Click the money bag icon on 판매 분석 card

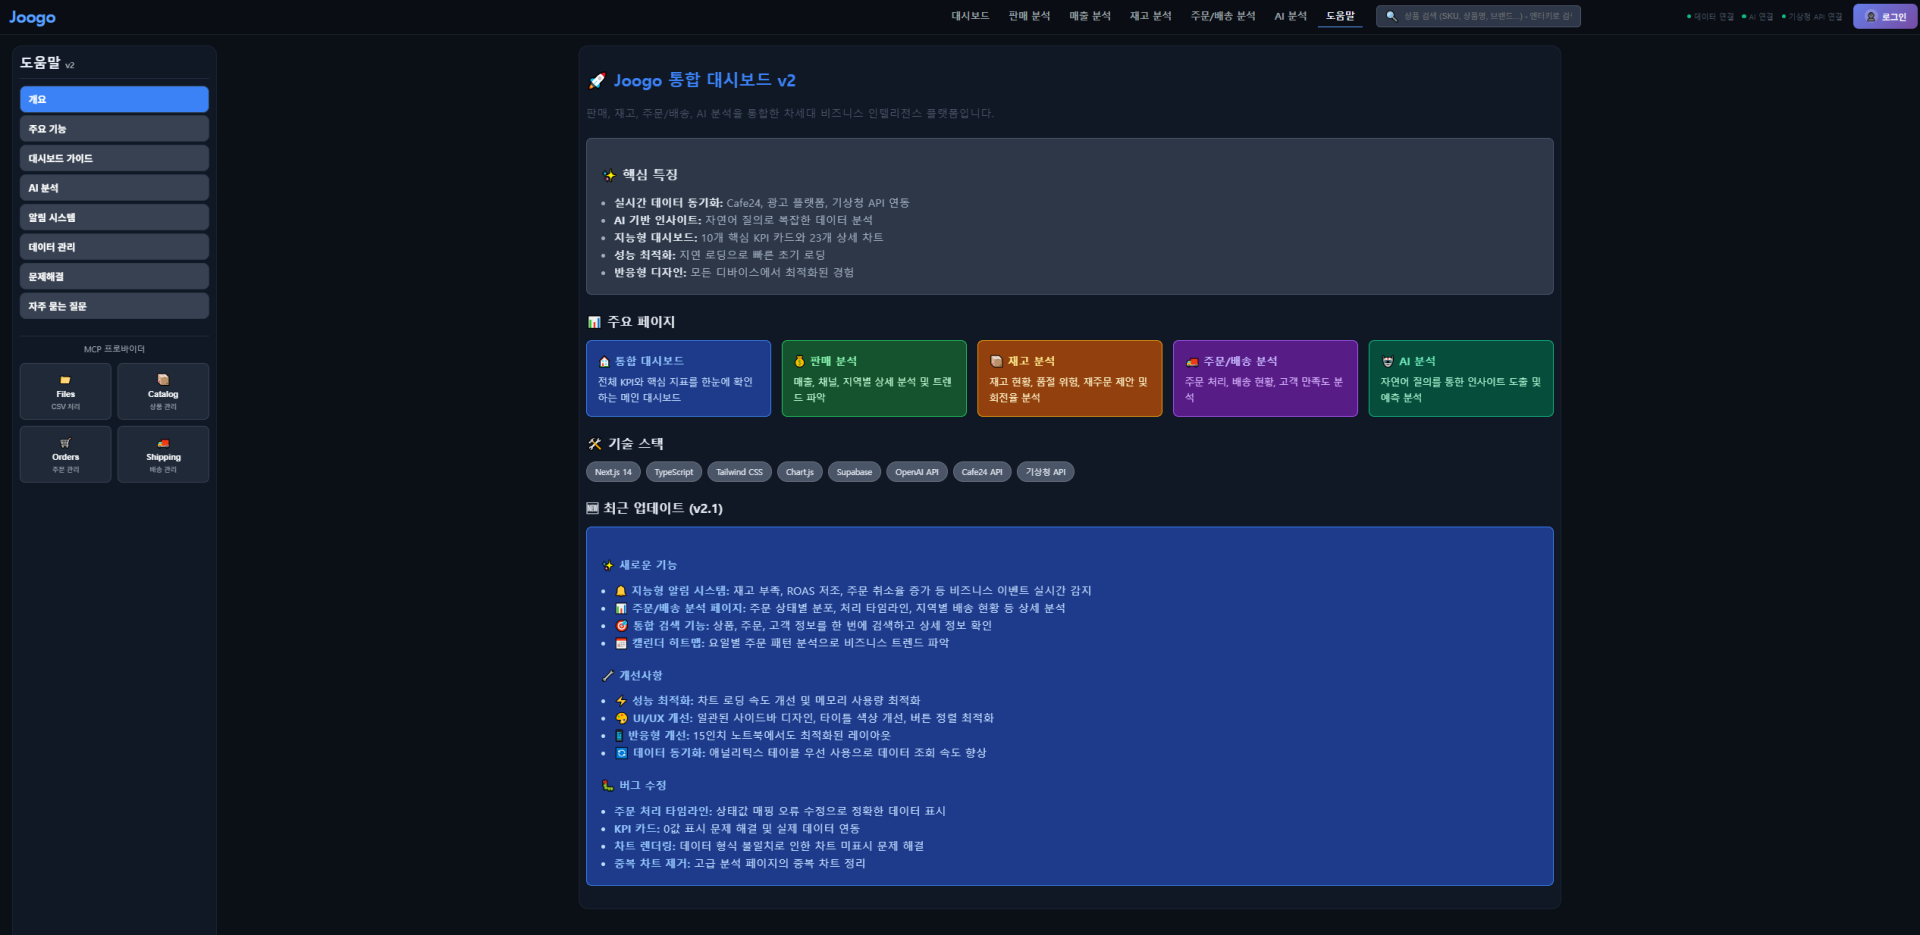(799, 361)
